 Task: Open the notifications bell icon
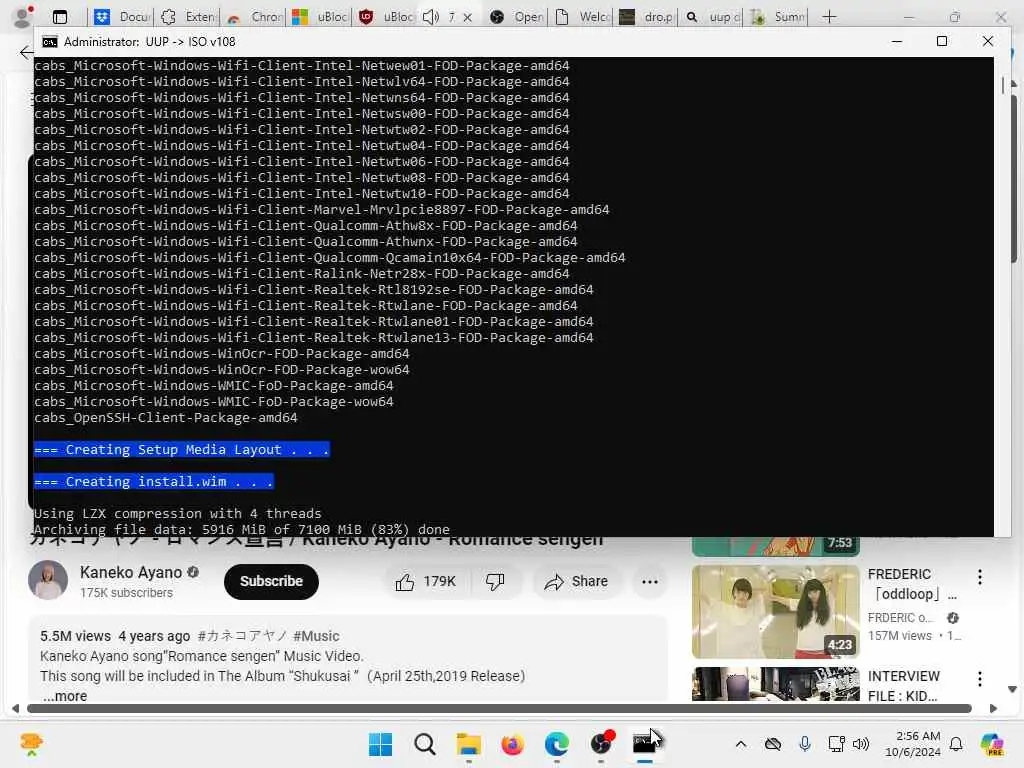click(x=956, y=744)
